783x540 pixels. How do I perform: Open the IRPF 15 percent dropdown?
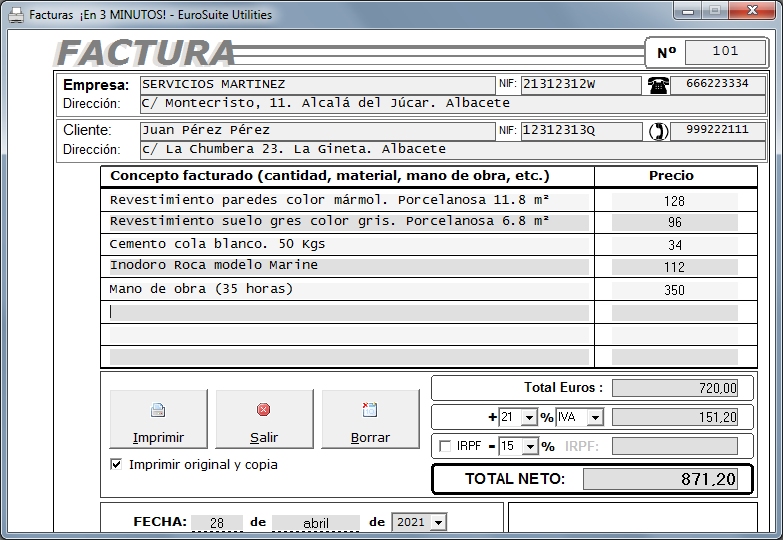[x=531, y=446]
